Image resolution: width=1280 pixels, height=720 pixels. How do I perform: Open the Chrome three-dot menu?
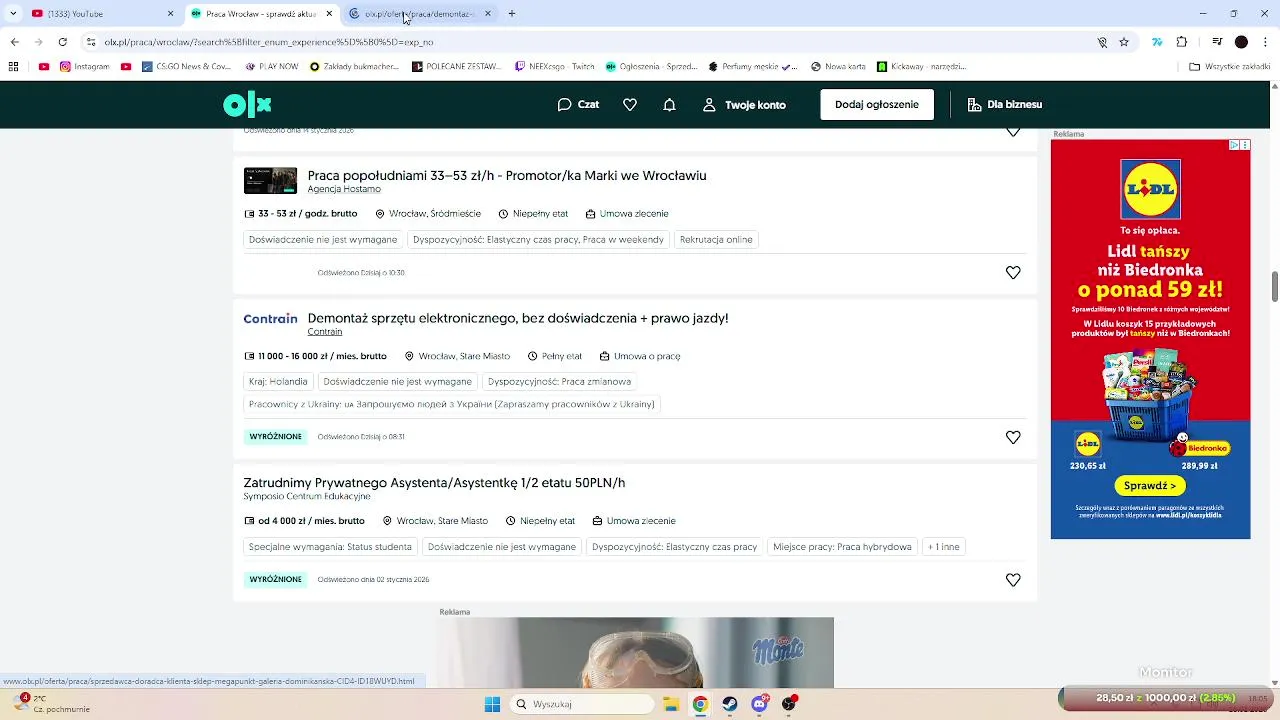1266,42
